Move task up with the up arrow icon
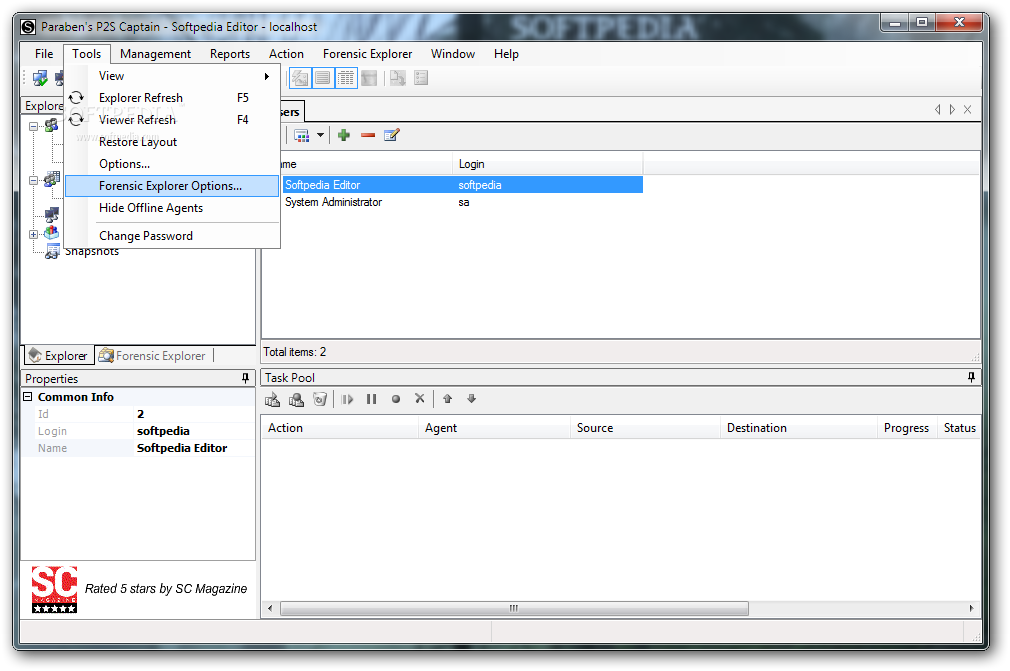This screenshot has height=671, width=1010. coord(448,399)
